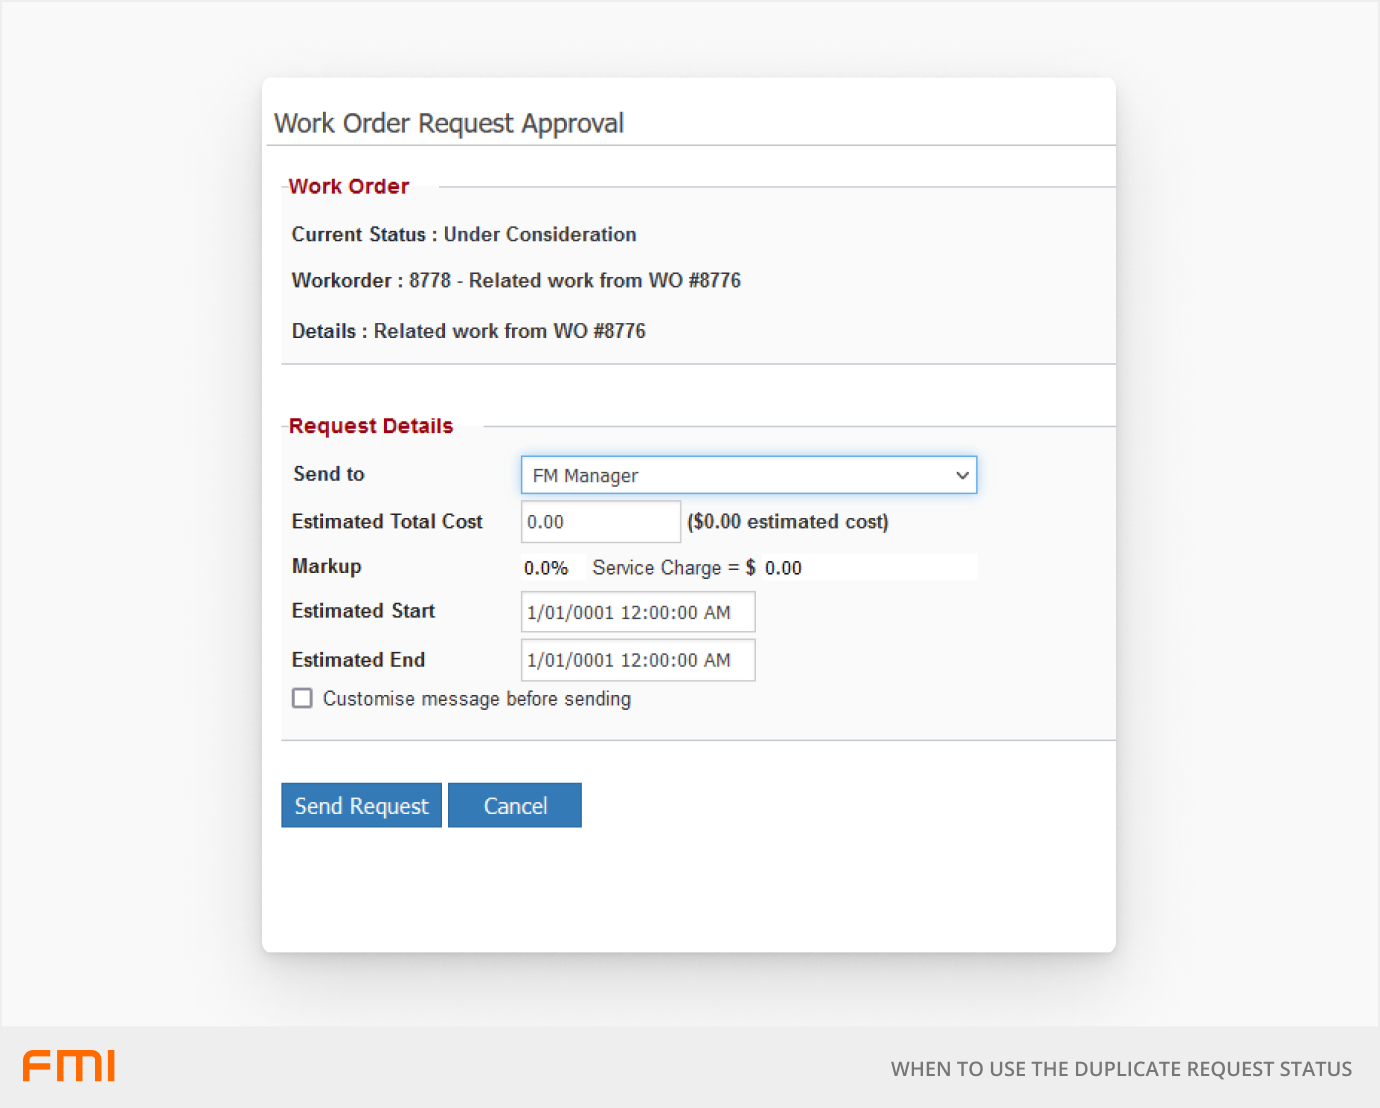
Task: Click the Workorder 8778 description line
Action: (516, 281)
